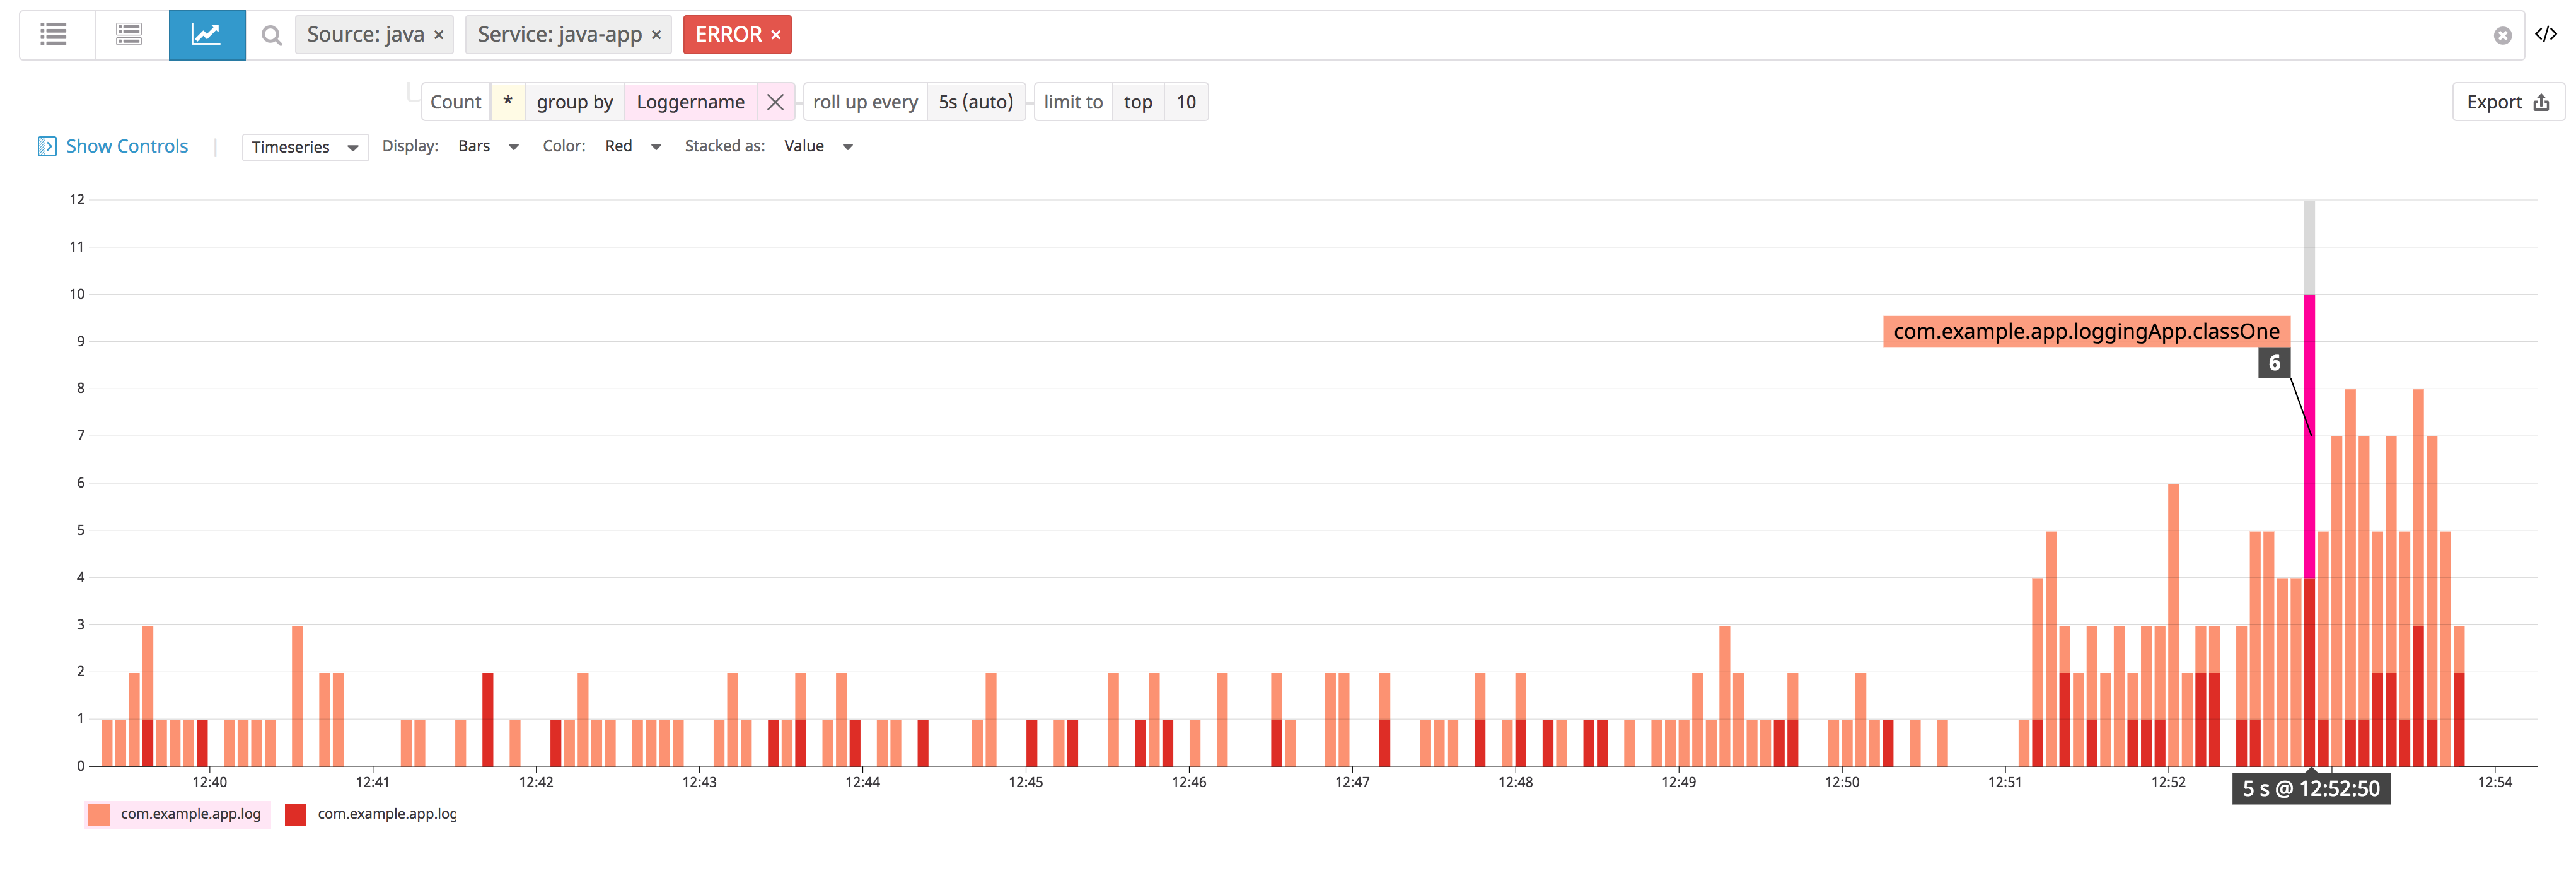2576x878 pixels.
Task: Click the Show Controls link
Action: point(126,146)
